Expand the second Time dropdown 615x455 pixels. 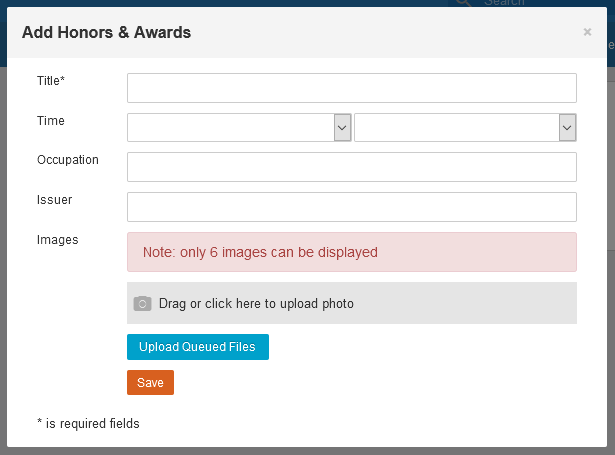(465, 127)
